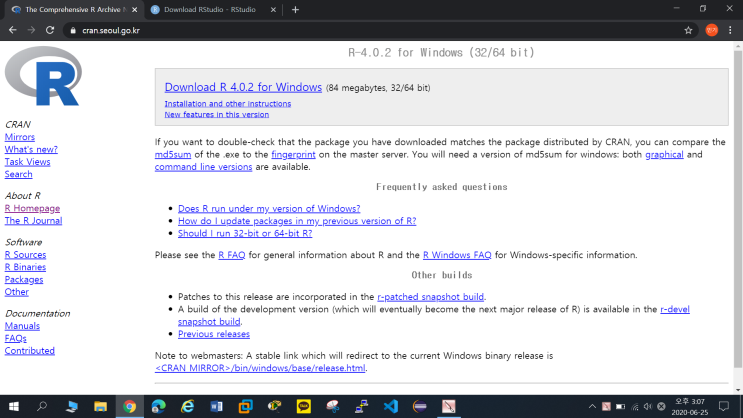Click the scrollbar down arrow
The height and width of the screenshot is (418, 743).
738,390
